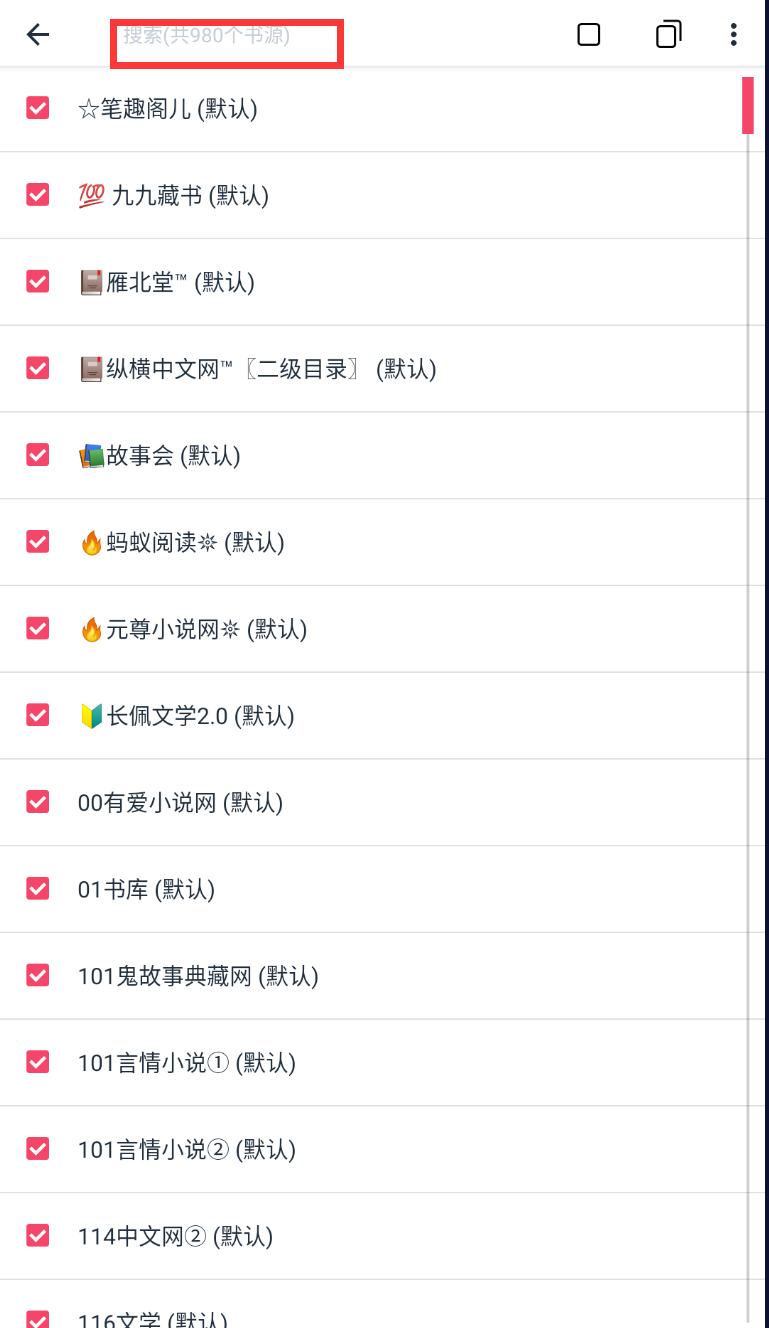
Task: Open the 101鬼故事典藏网 source entry
Action: [x=198, y=976]
